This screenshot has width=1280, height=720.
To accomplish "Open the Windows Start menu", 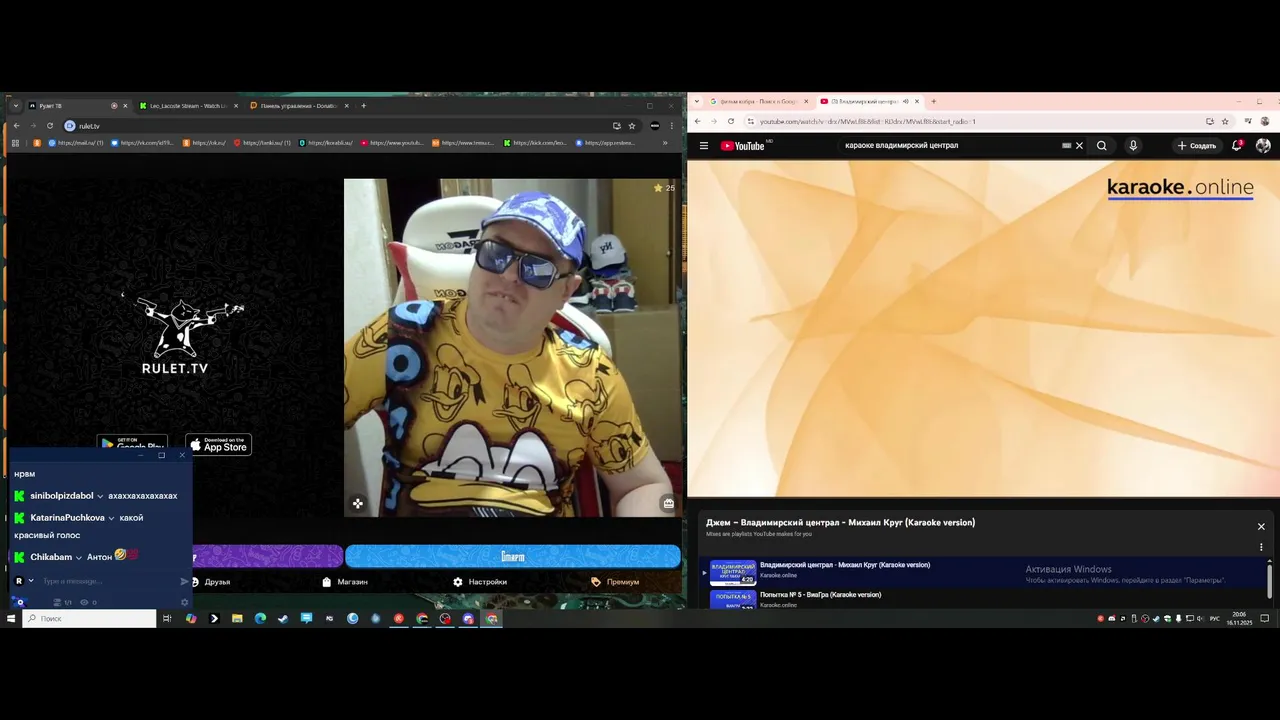I will click(x=11, y=619).
